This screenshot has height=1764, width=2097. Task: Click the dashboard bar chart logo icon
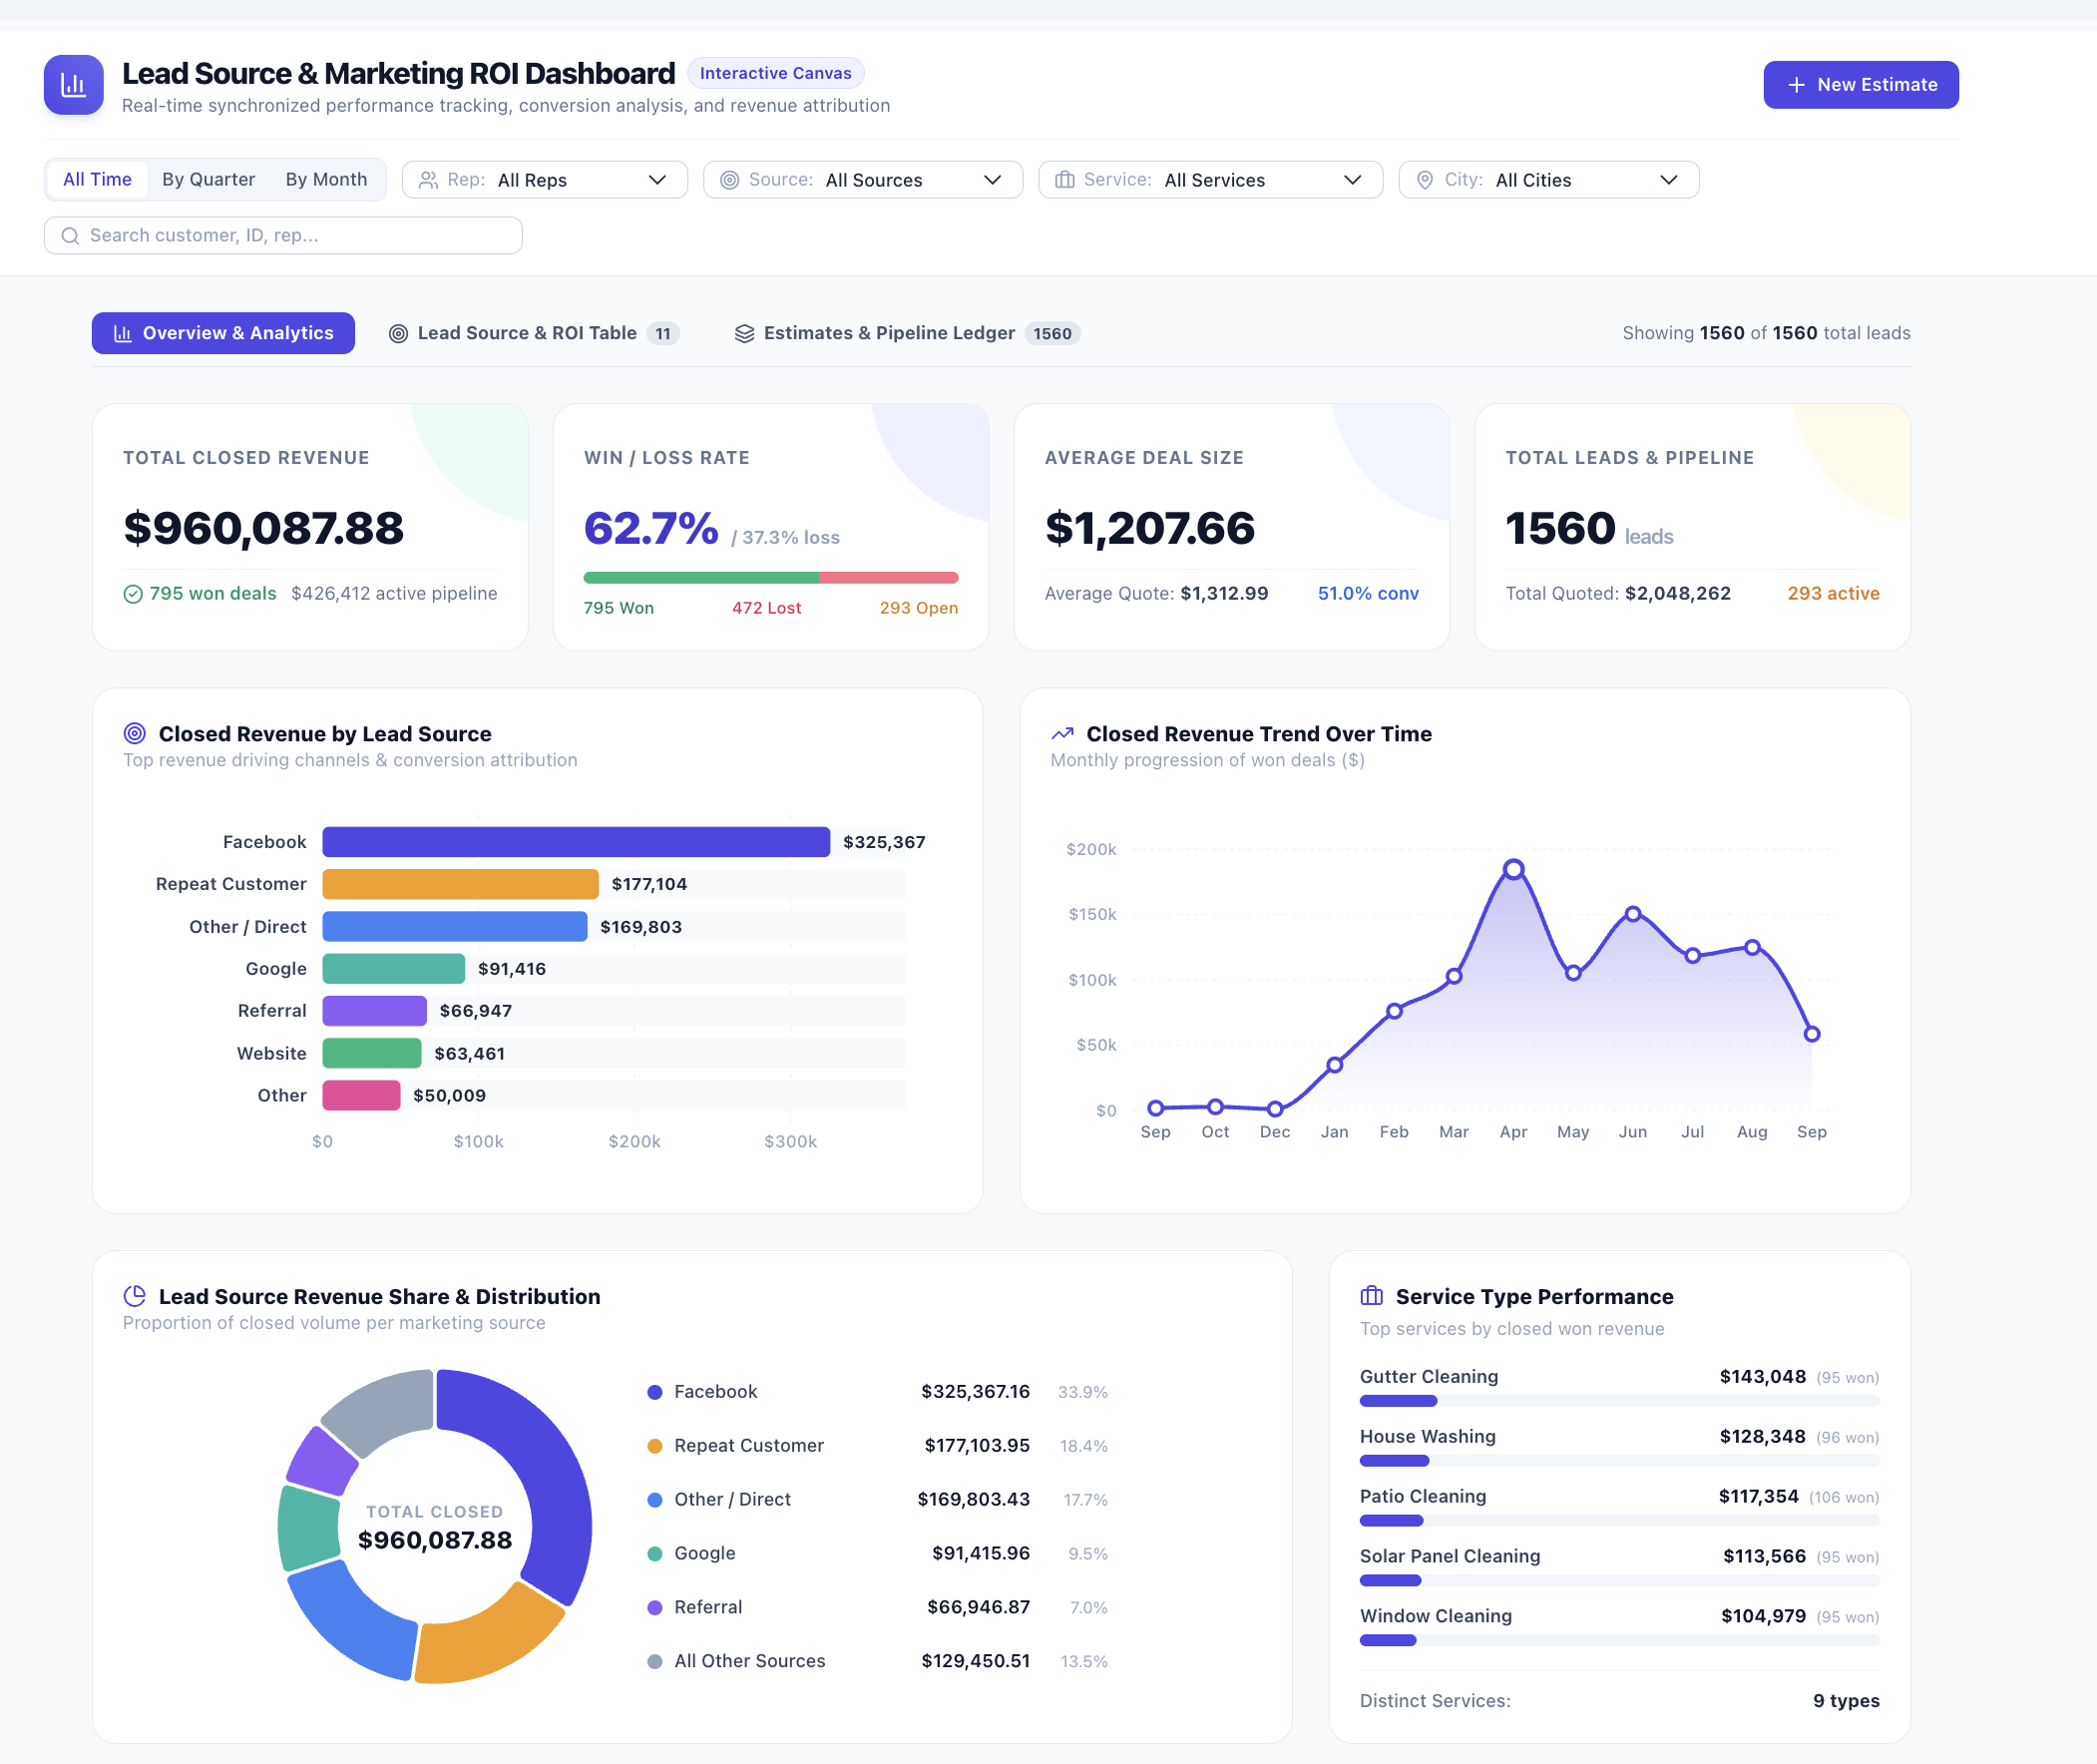(74, 85)
